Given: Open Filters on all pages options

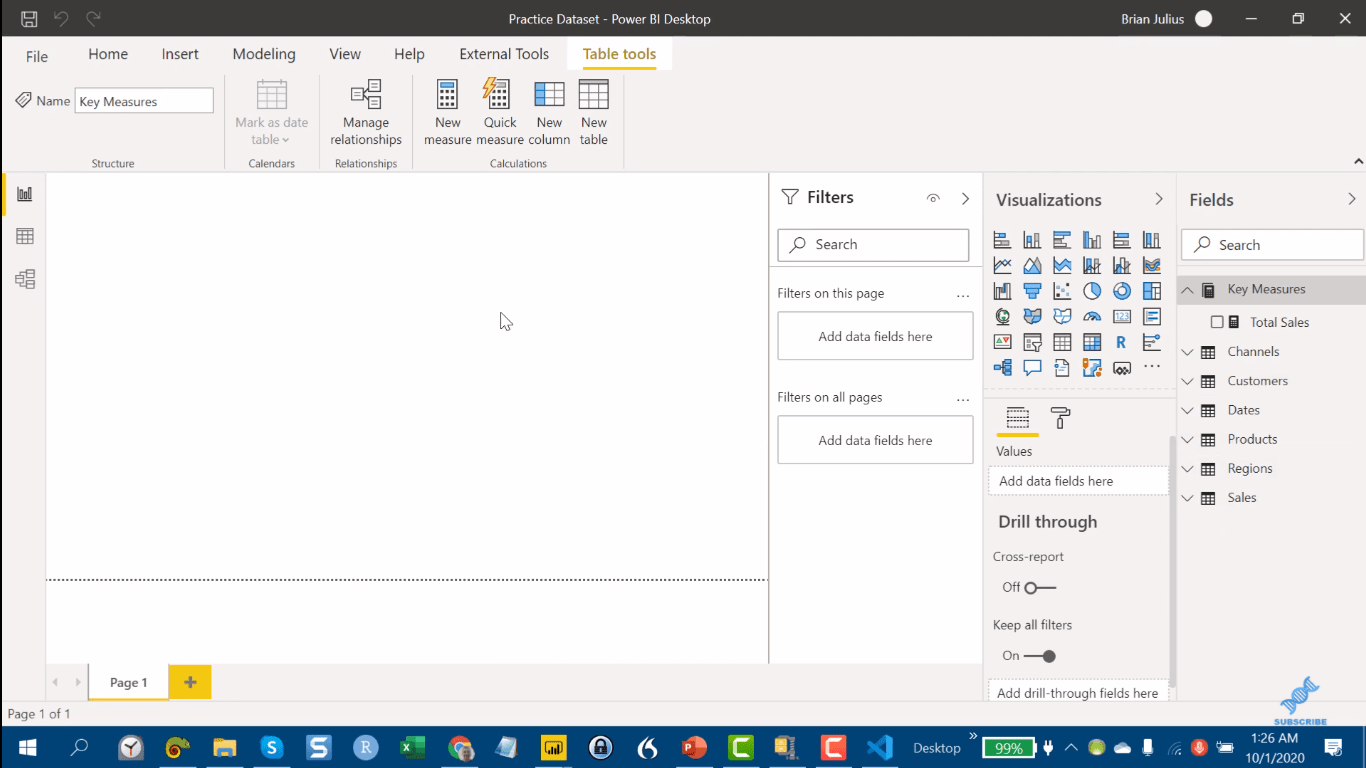Looking at the screenshot, I should [x=963, y=399].
